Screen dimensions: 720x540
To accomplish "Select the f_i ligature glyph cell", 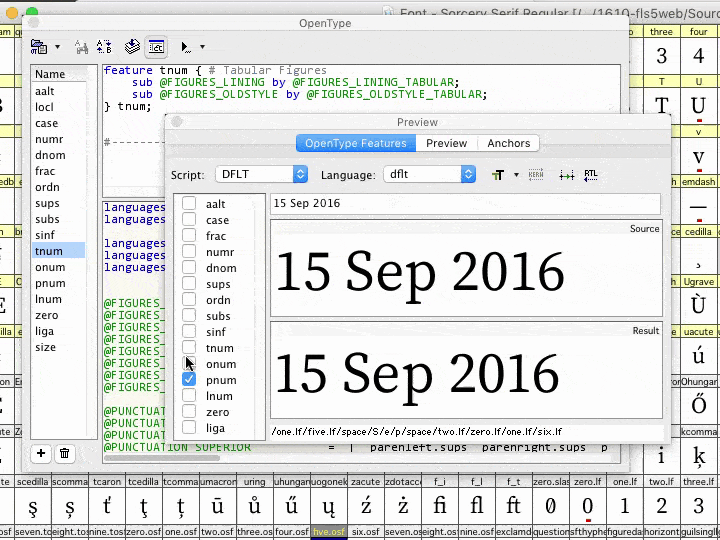I will point(439,500).
